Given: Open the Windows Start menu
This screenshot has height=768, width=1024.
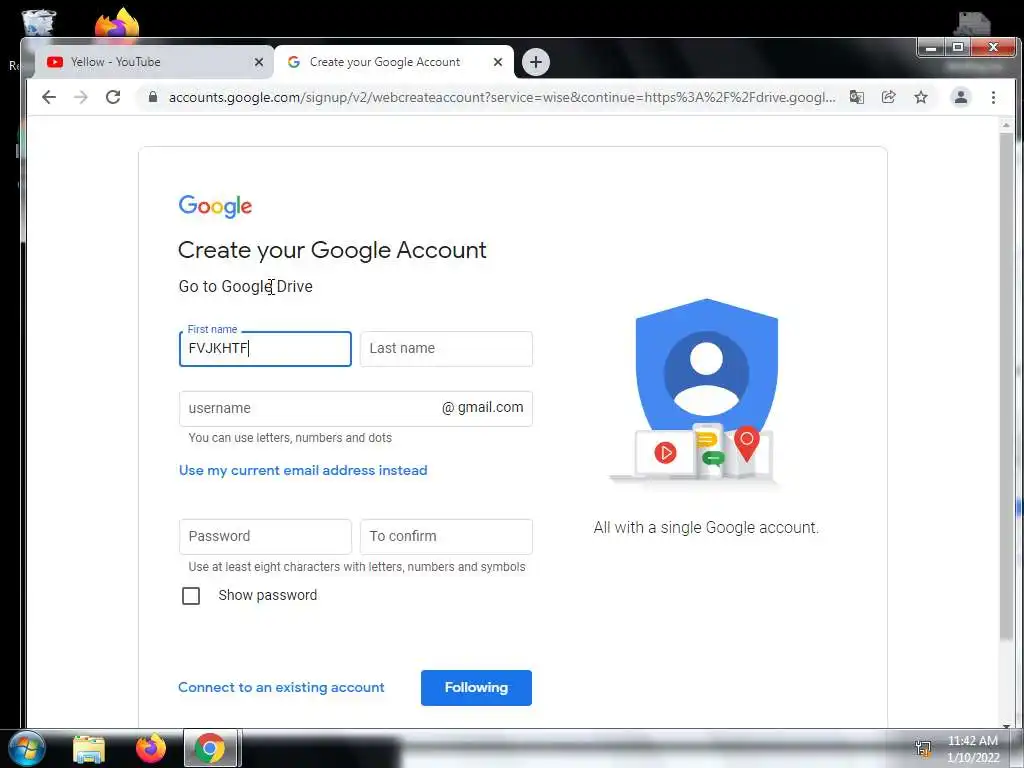Looking at the screenshot, I should point(26,748).
